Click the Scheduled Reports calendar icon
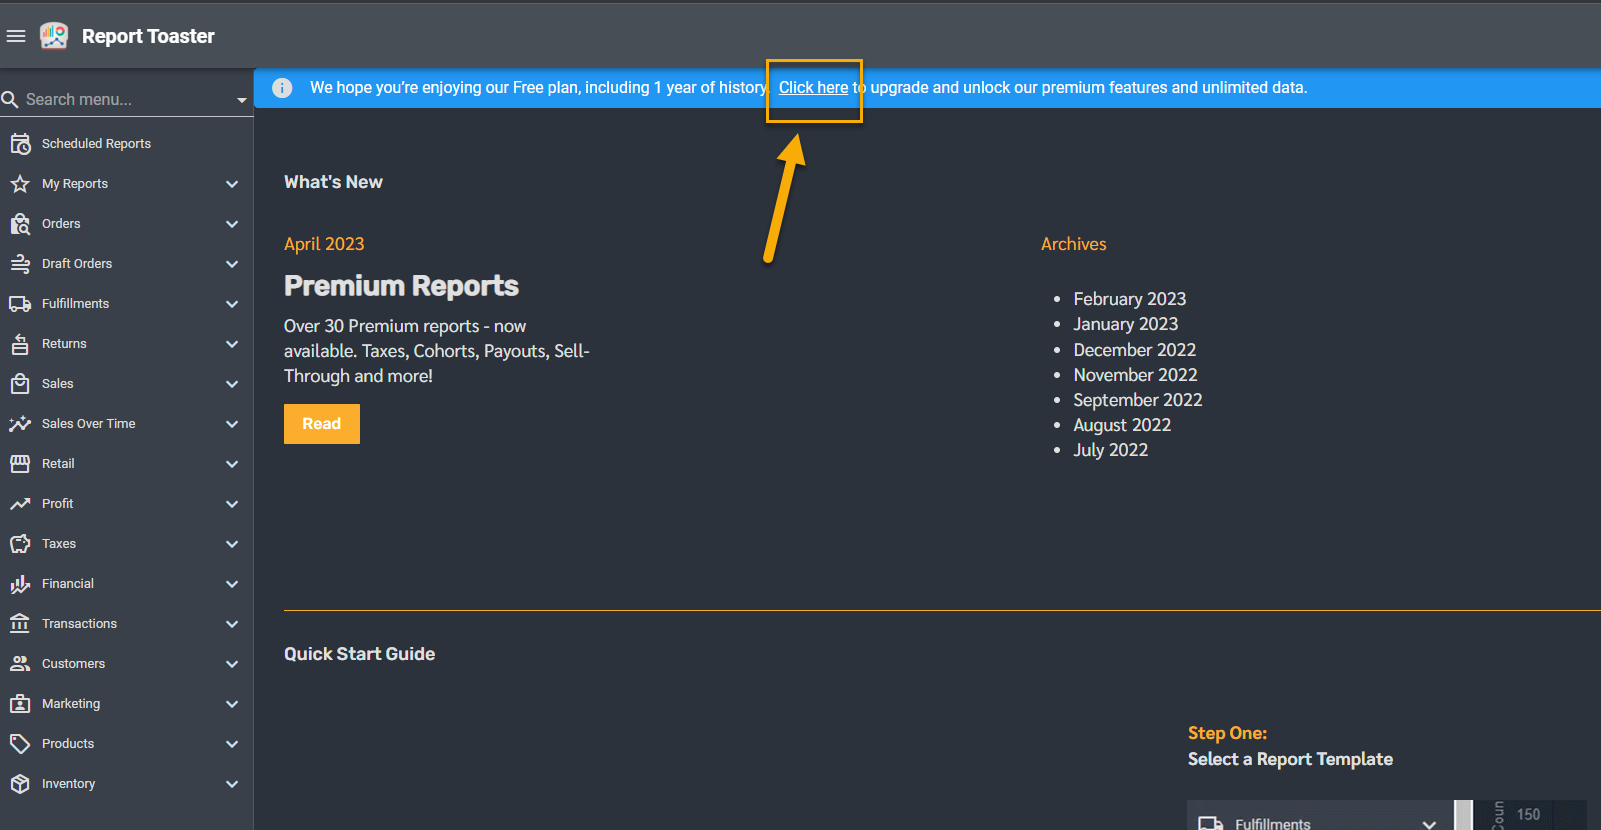Image resolution: width=1601 pixels, height=830 pixels. tap(20, 144)
